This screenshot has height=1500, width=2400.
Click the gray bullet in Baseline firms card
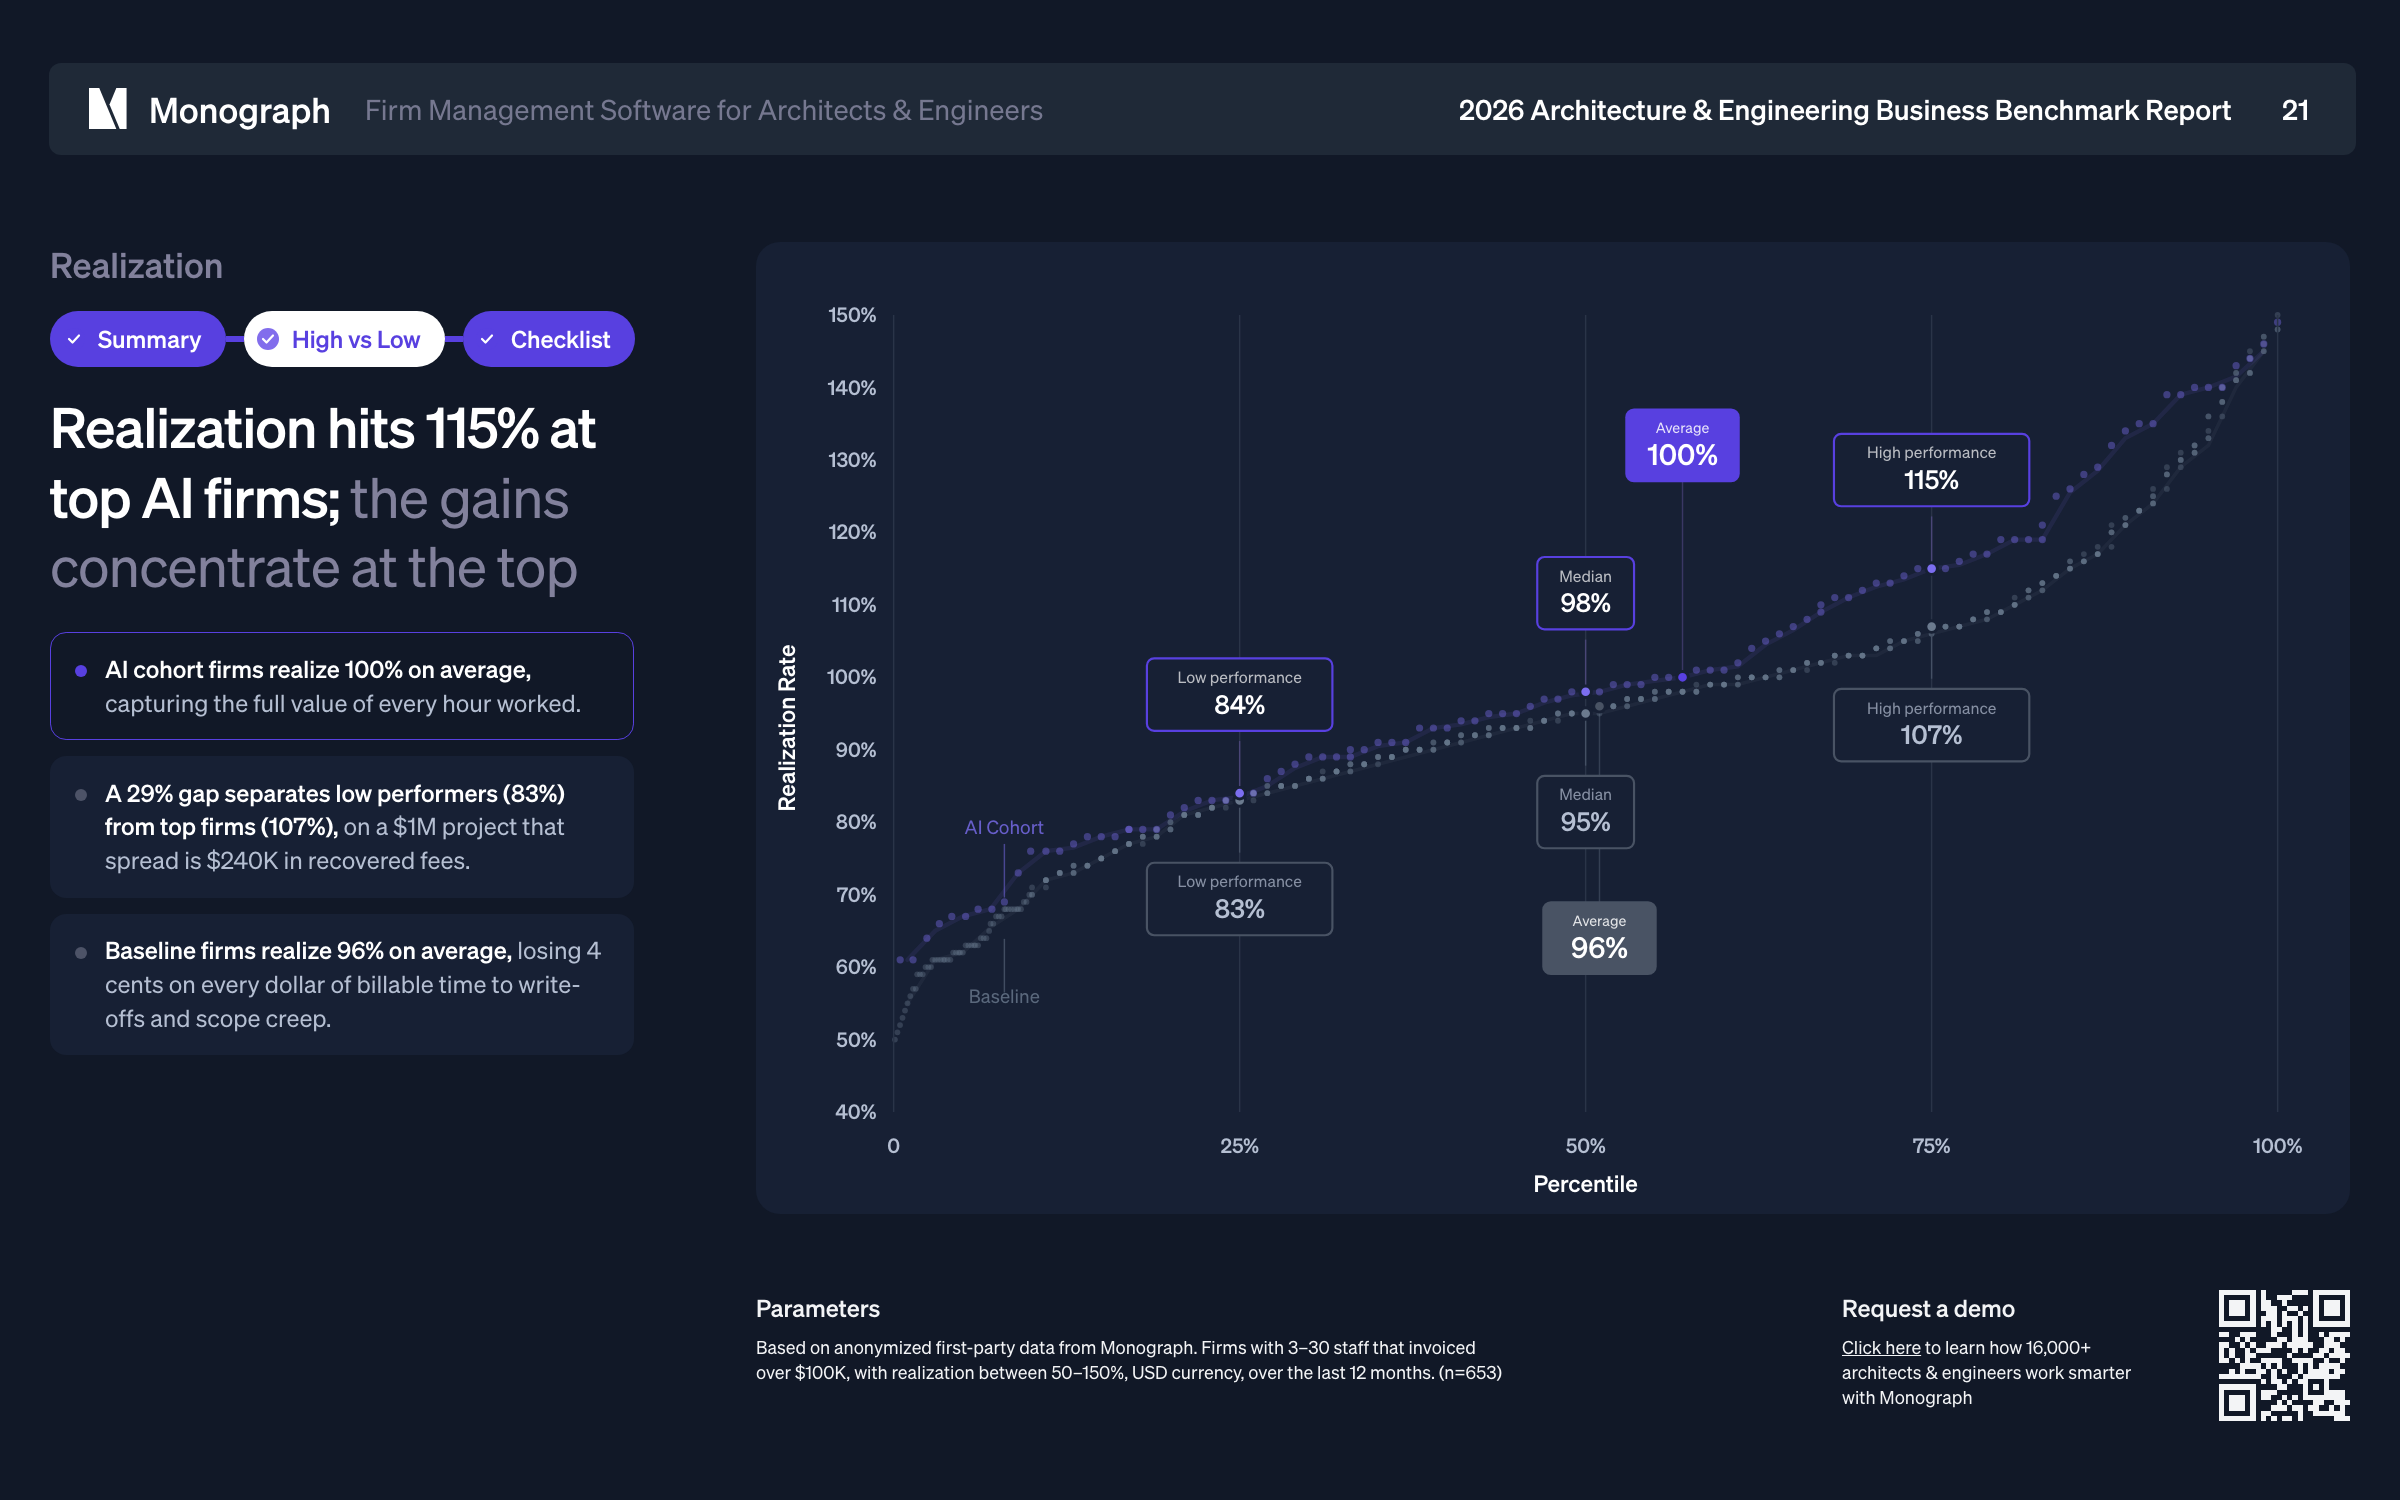click(81, 953)
